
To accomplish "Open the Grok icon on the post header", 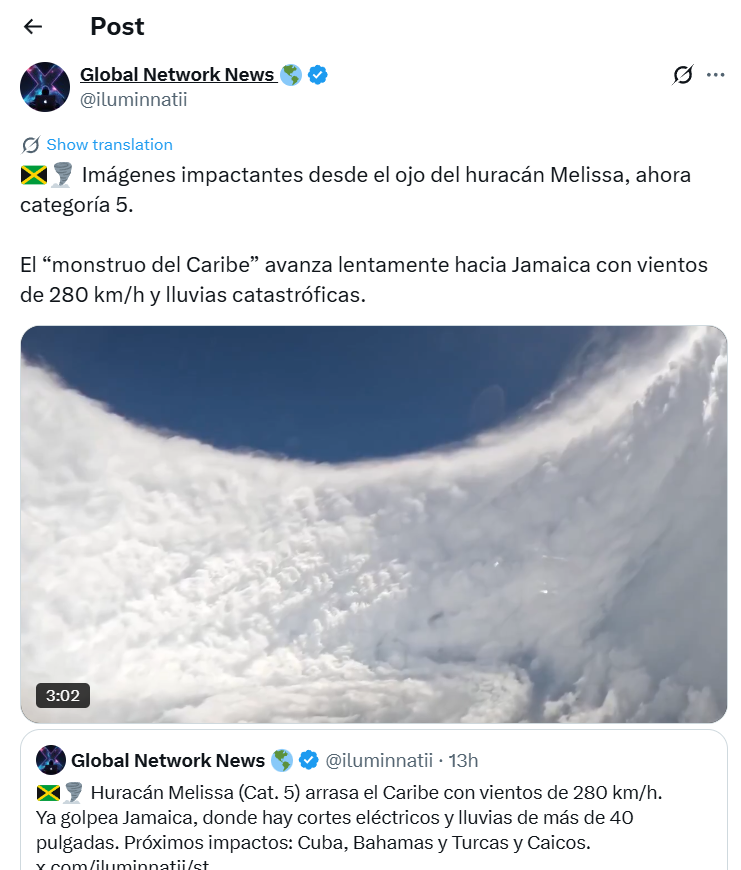I will pyautogui.click(x=683, y=75).
